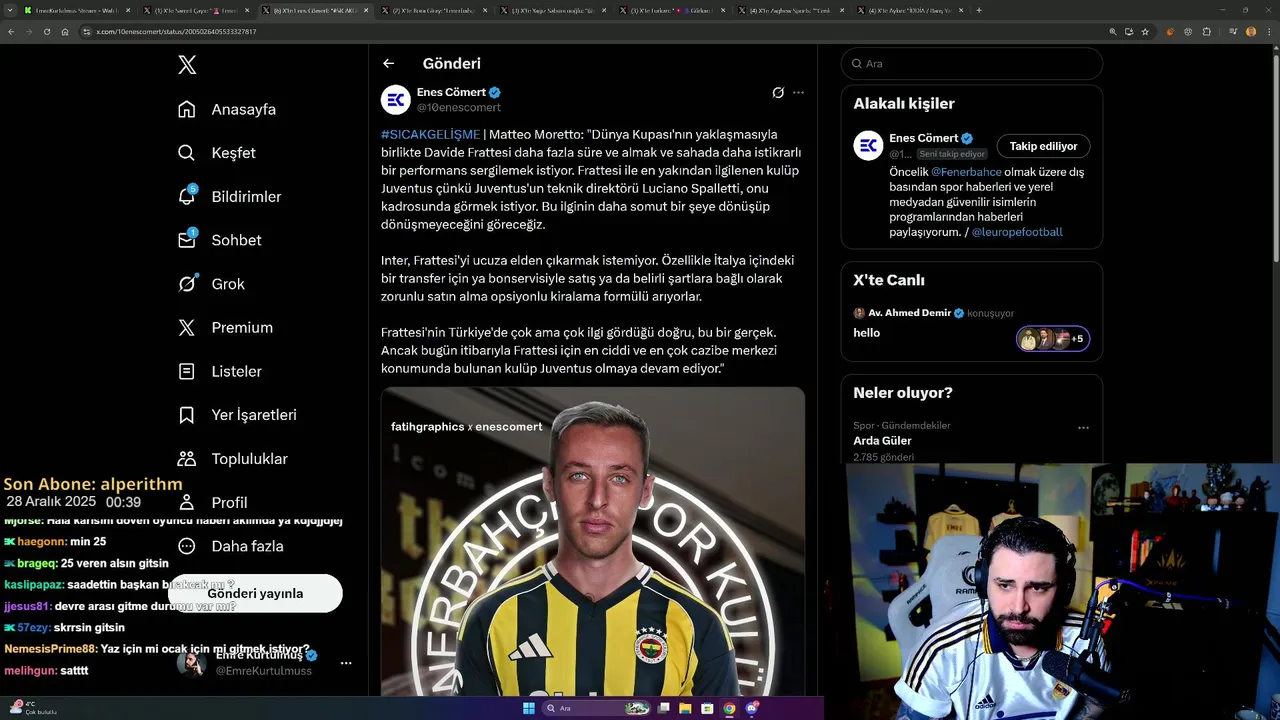Open the post's three-dot options menu
This screenshot has width=1280, height=720.
[x=798, y=92]
